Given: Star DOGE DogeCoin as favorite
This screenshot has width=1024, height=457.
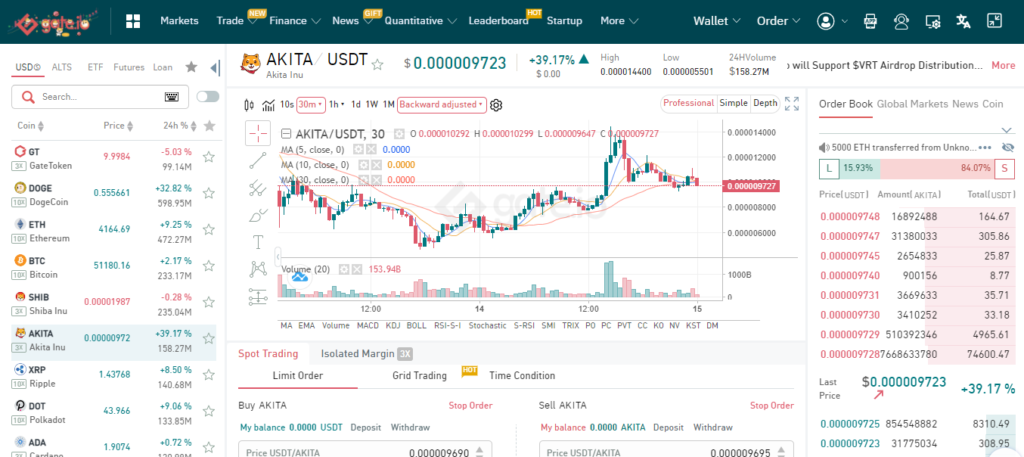Looking at the screenshot, I should tap(208, 193).
